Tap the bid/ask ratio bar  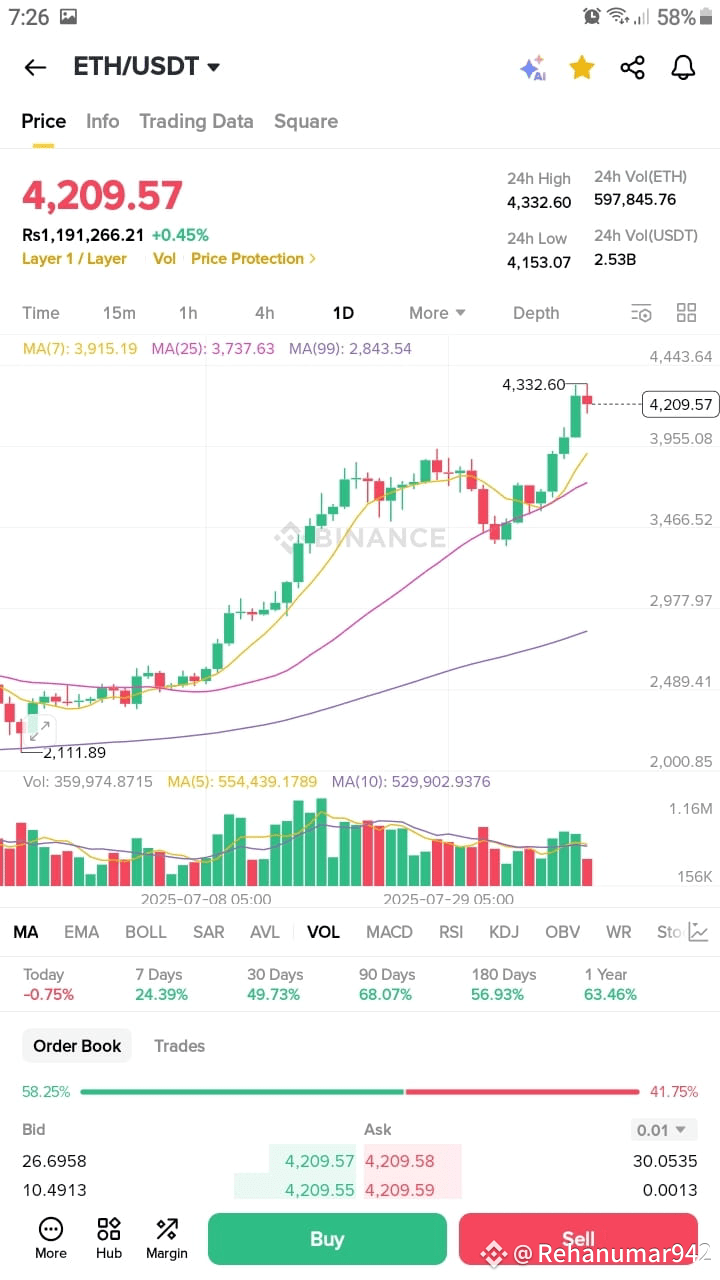(360, 1092)
